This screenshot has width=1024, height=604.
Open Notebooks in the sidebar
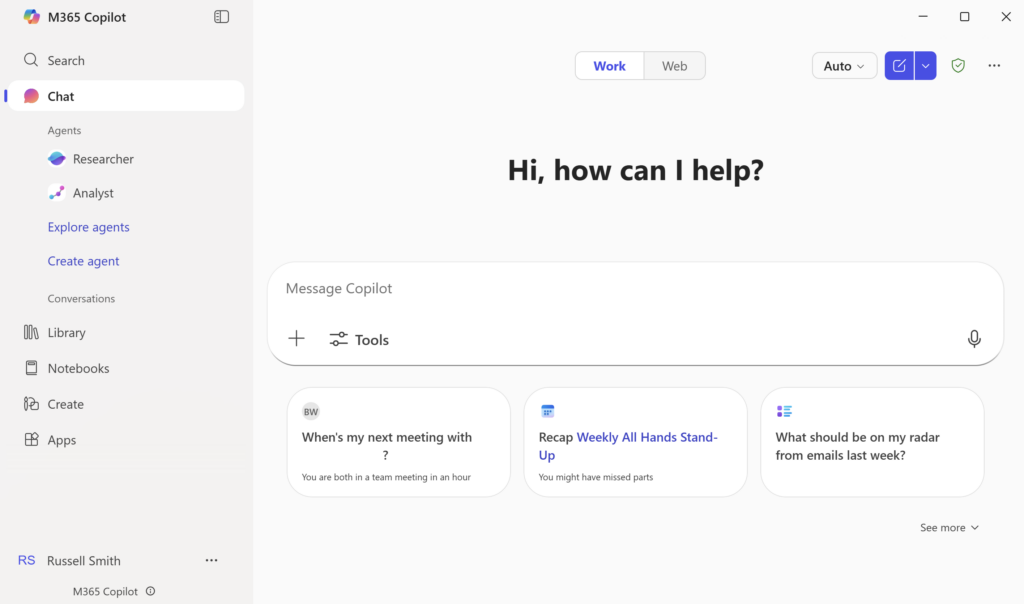tap(78, 368)
